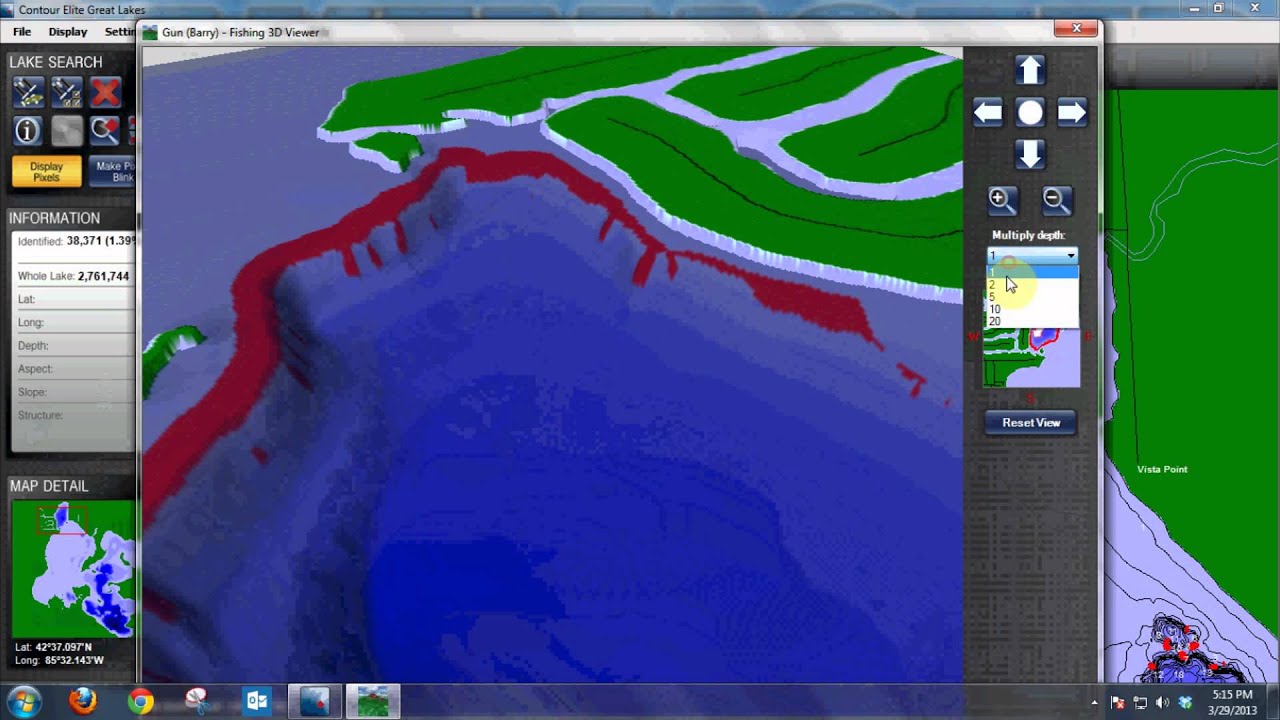Screen dimensions: 1280x720
Task: Click the compass mini-map in 3D Viewer
Action: [1031, 358]
